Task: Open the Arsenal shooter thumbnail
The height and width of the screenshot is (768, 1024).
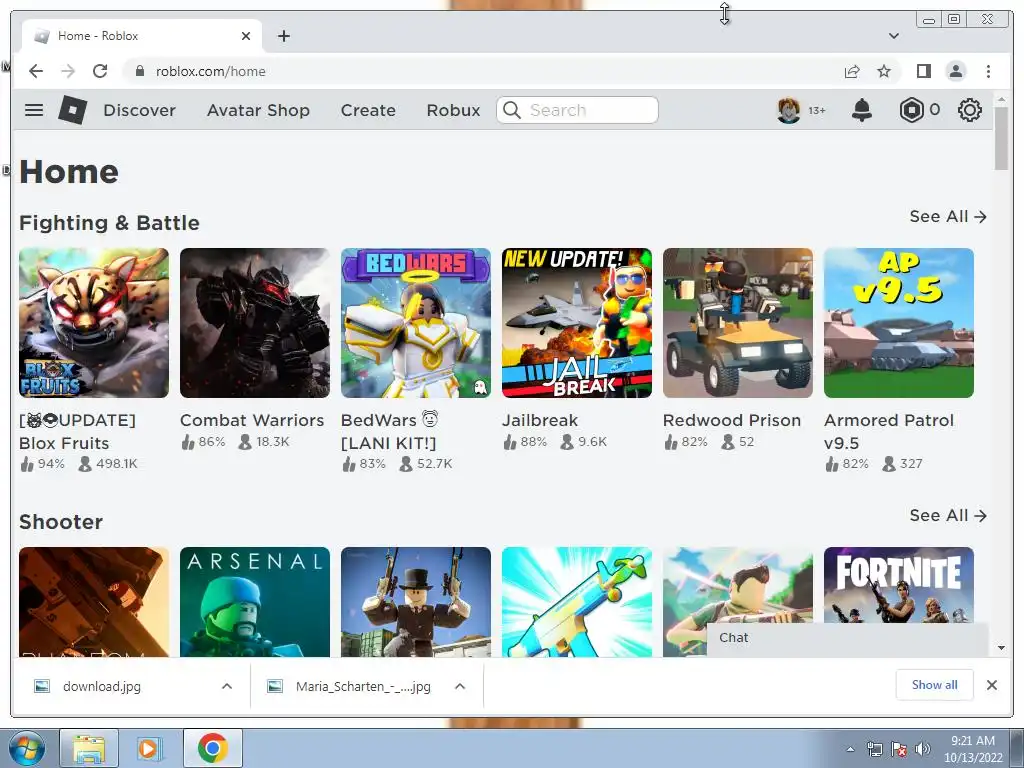Action: [x=255, y=602]
